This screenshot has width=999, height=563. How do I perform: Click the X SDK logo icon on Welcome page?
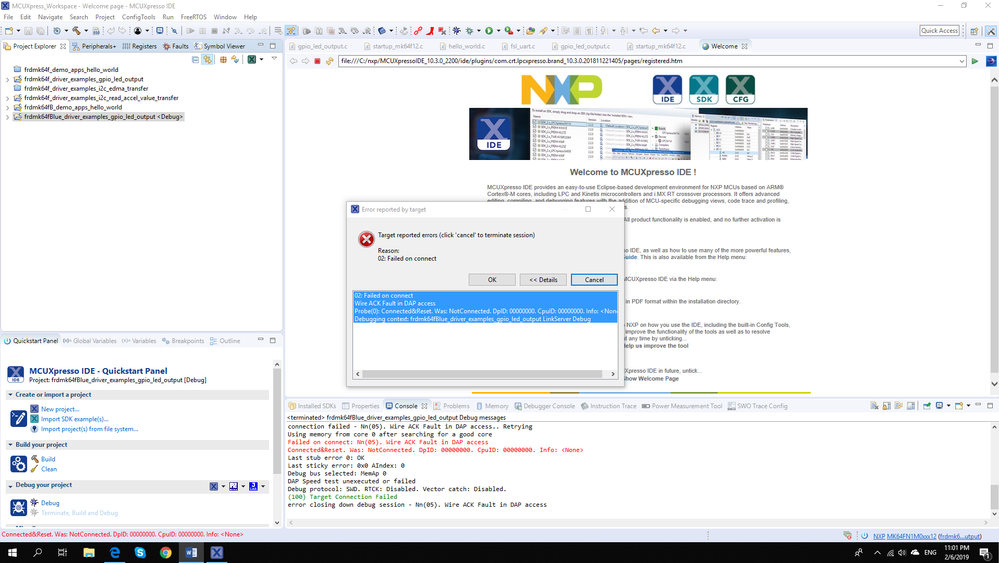704,90
